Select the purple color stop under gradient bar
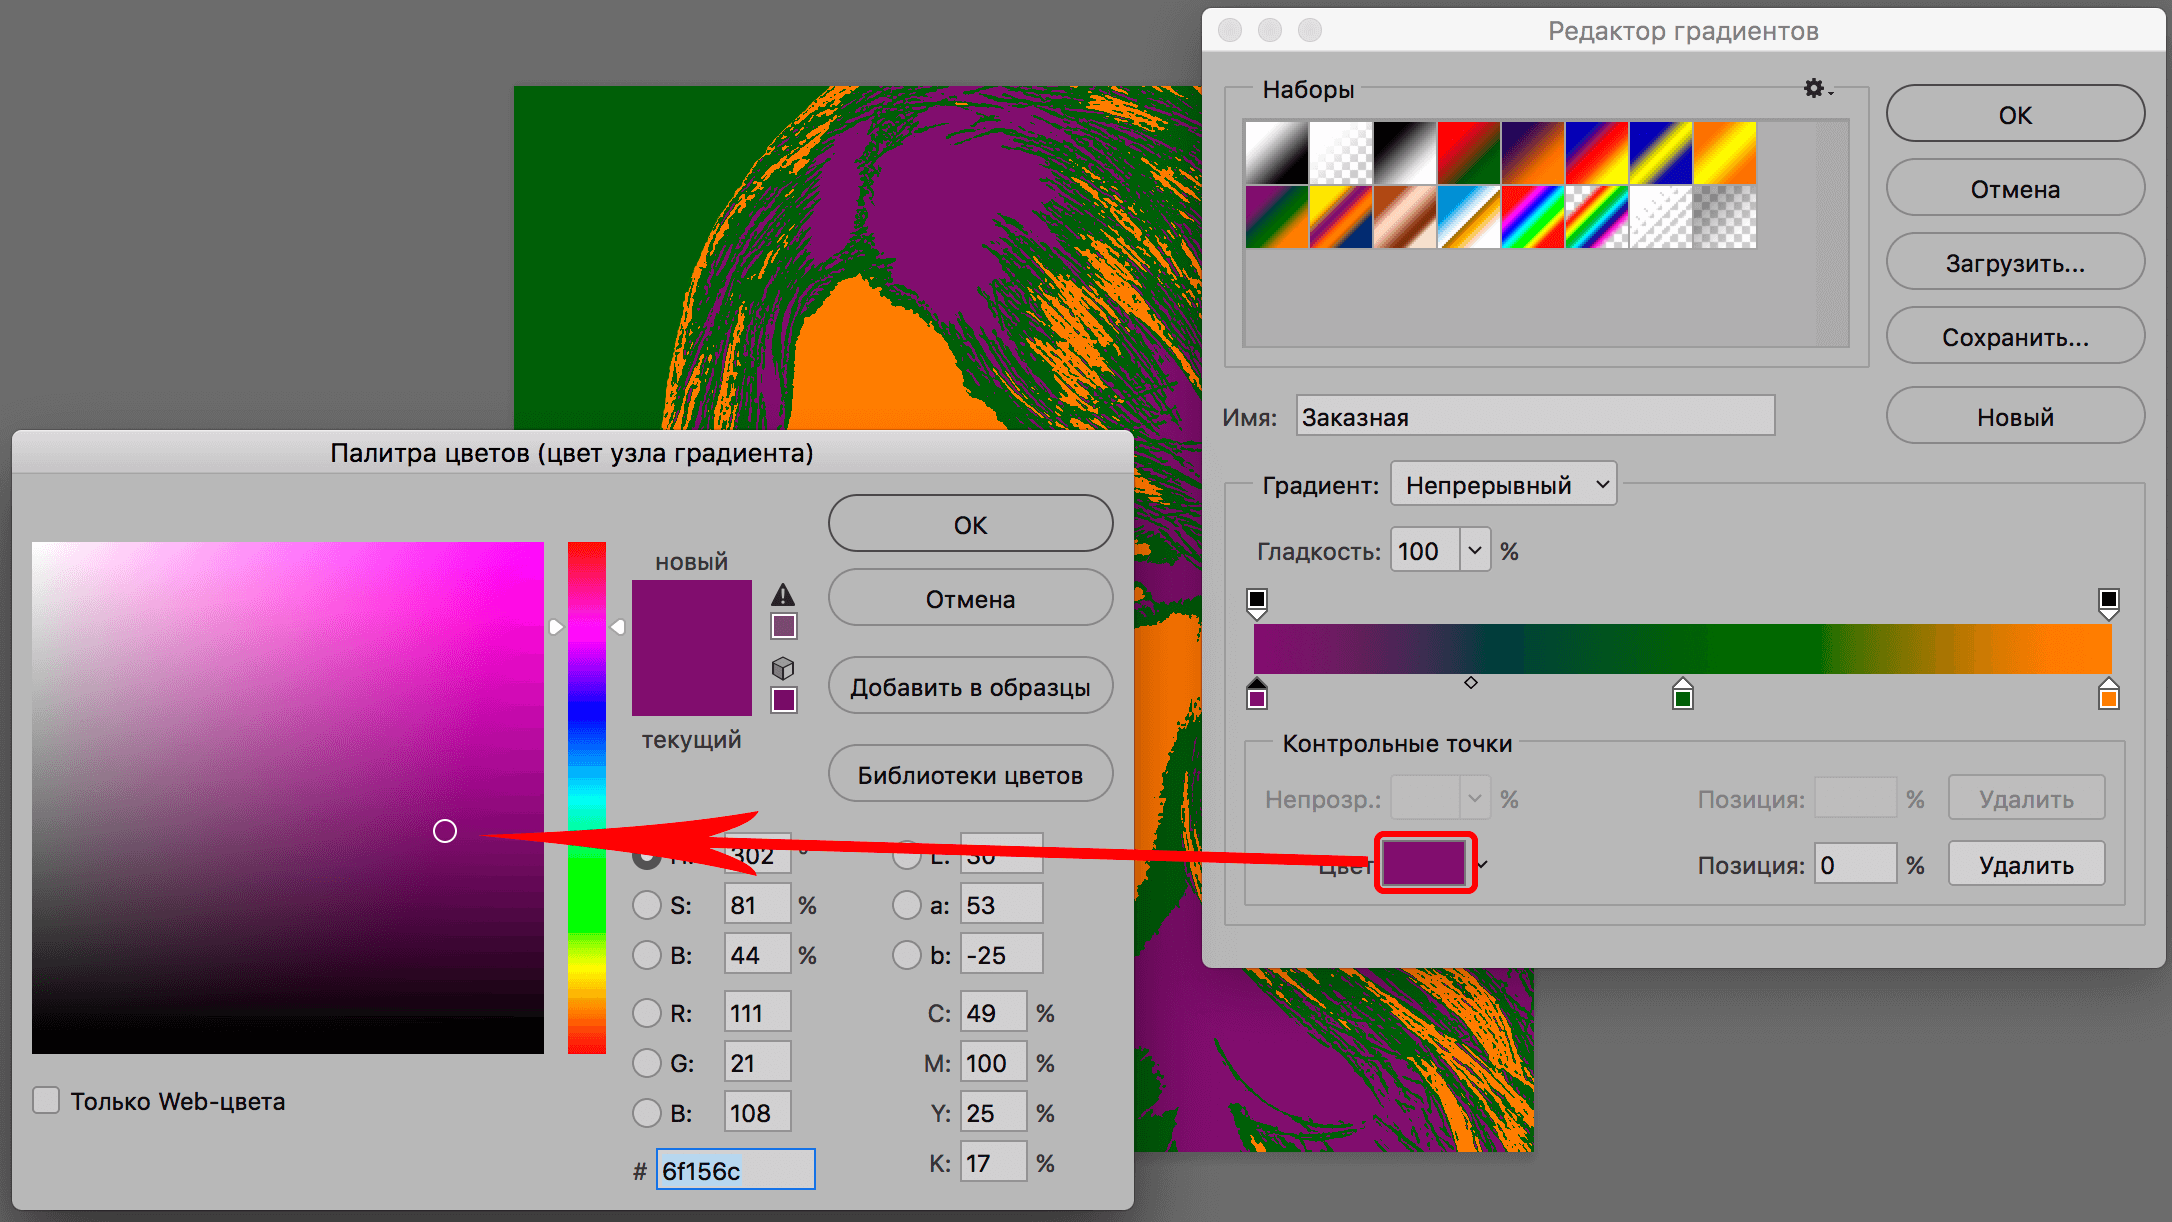Image resolution: width=2172 pixels, height=1222 pixels. (x=1257, y=697)
